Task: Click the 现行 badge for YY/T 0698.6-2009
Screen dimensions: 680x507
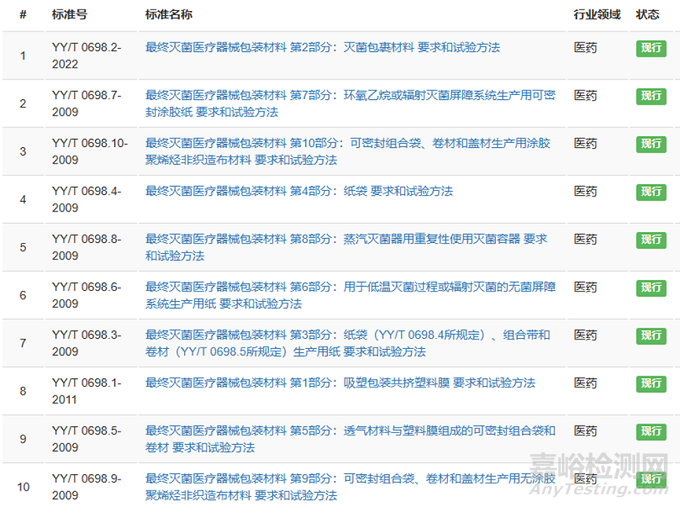Action: tap(651, 288)
